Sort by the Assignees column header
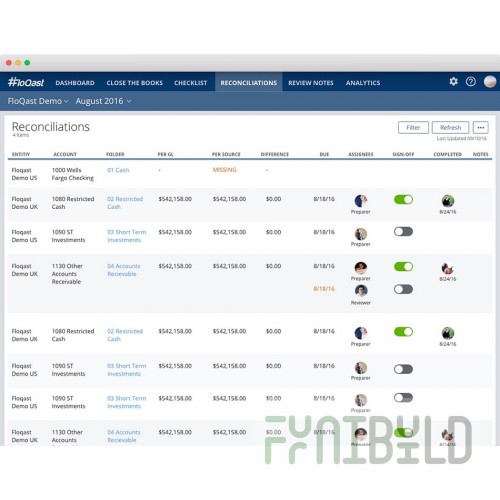 click(x=361, y=154)
